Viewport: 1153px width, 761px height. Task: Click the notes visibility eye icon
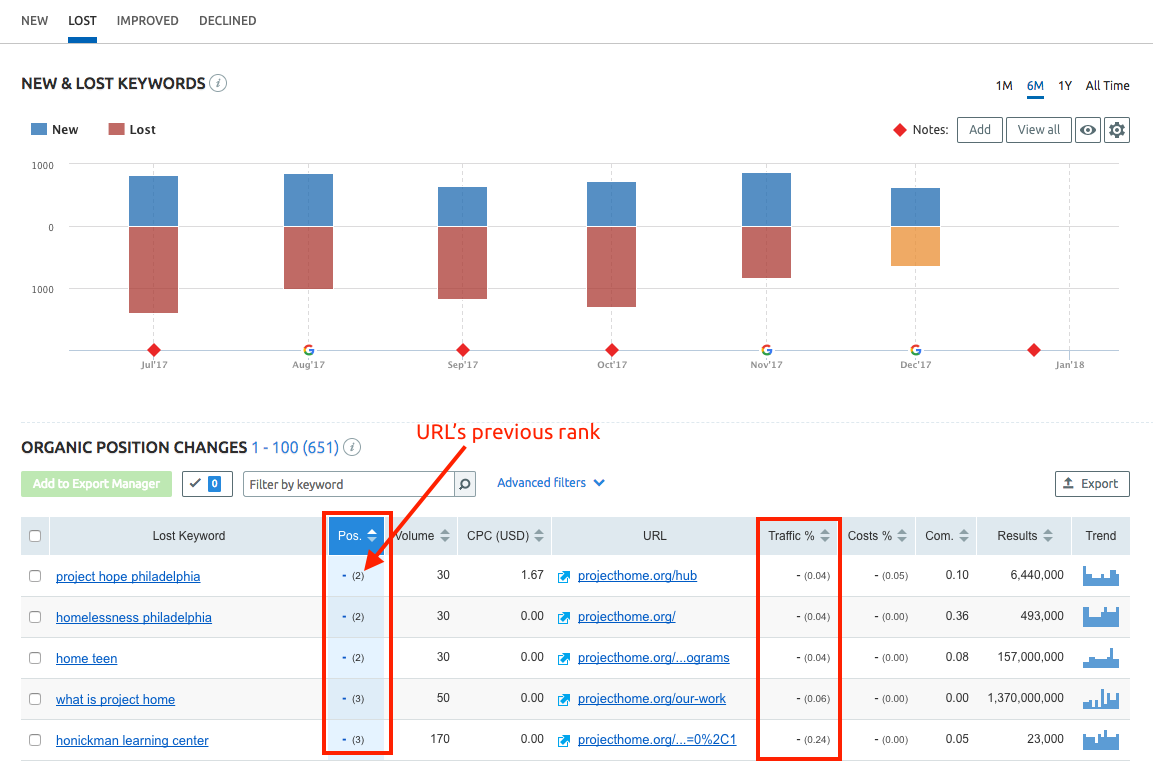tap(1087, 130)
